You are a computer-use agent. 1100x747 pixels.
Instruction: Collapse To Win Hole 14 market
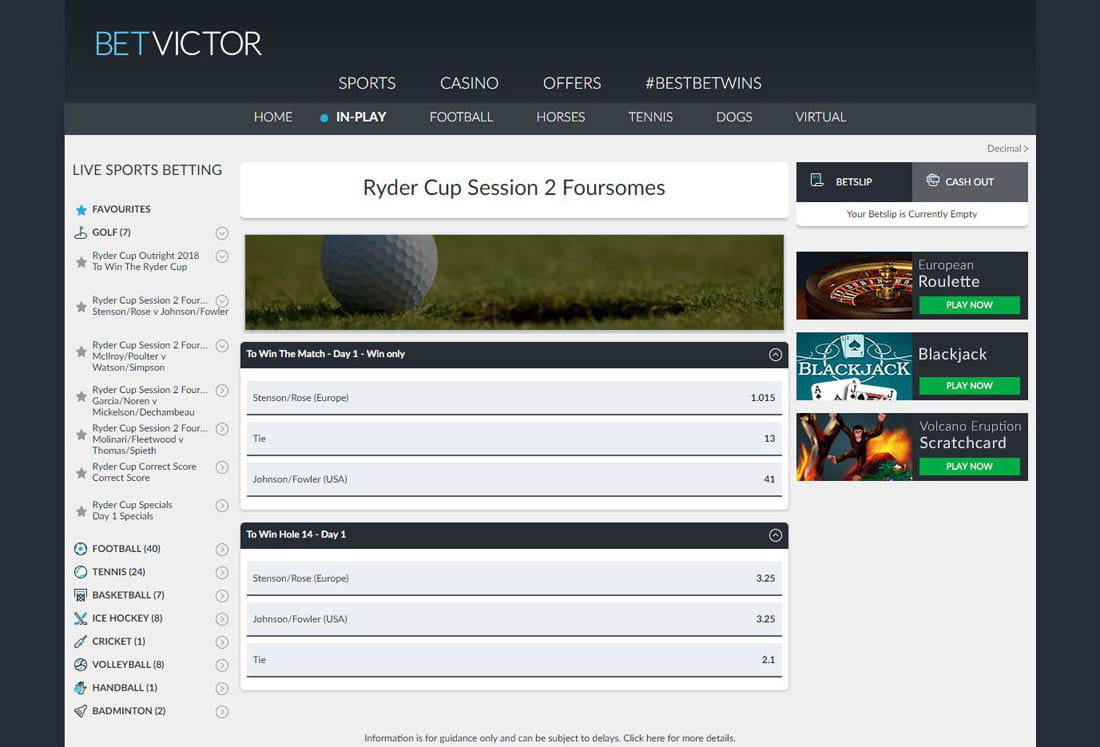pos(775,535)
